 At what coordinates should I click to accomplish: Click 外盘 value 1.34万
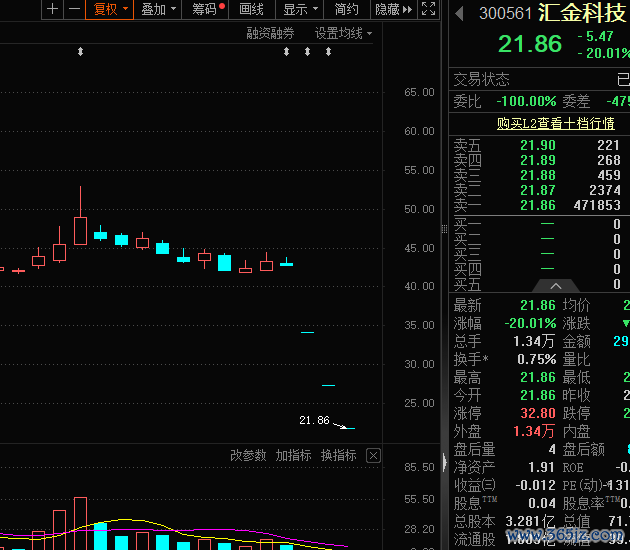pos(534,431)
